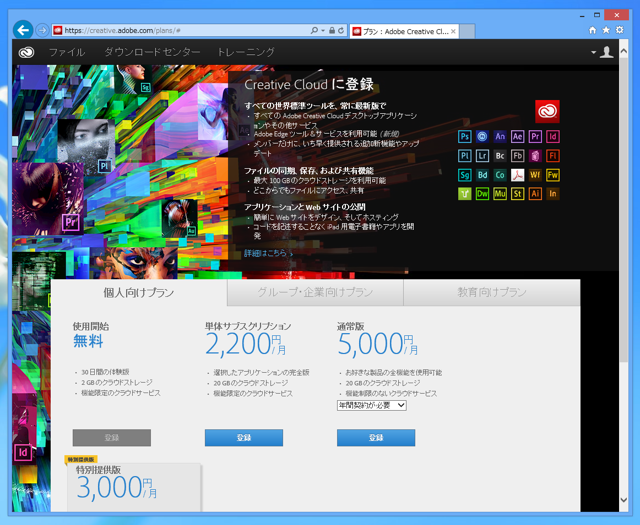The height and width of the screenshot is (525, 640).
Task: Click the security lock icon in the address bar
Action: (332, 31)
